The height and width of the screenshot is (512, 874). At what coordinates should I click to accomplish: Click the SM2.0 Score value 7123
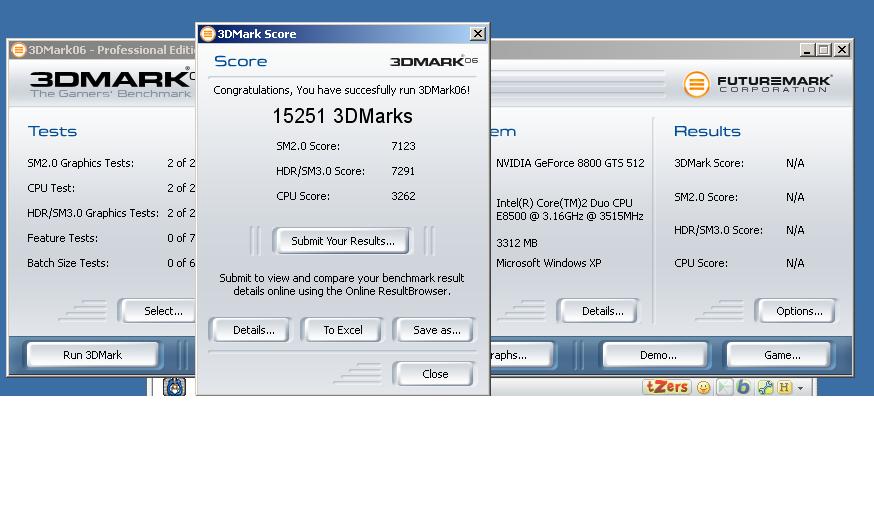click(403, 146)
